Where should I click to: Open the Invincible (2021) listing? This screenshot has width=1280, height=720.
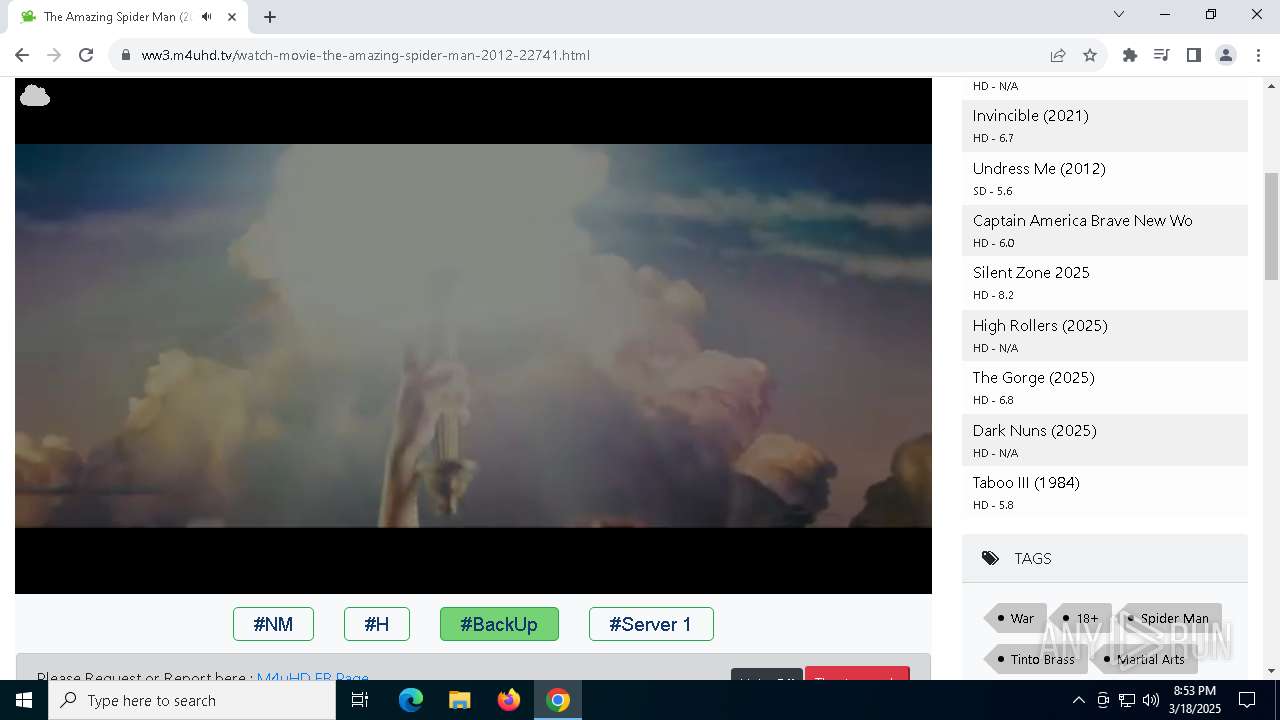(x=1031, y=116)
